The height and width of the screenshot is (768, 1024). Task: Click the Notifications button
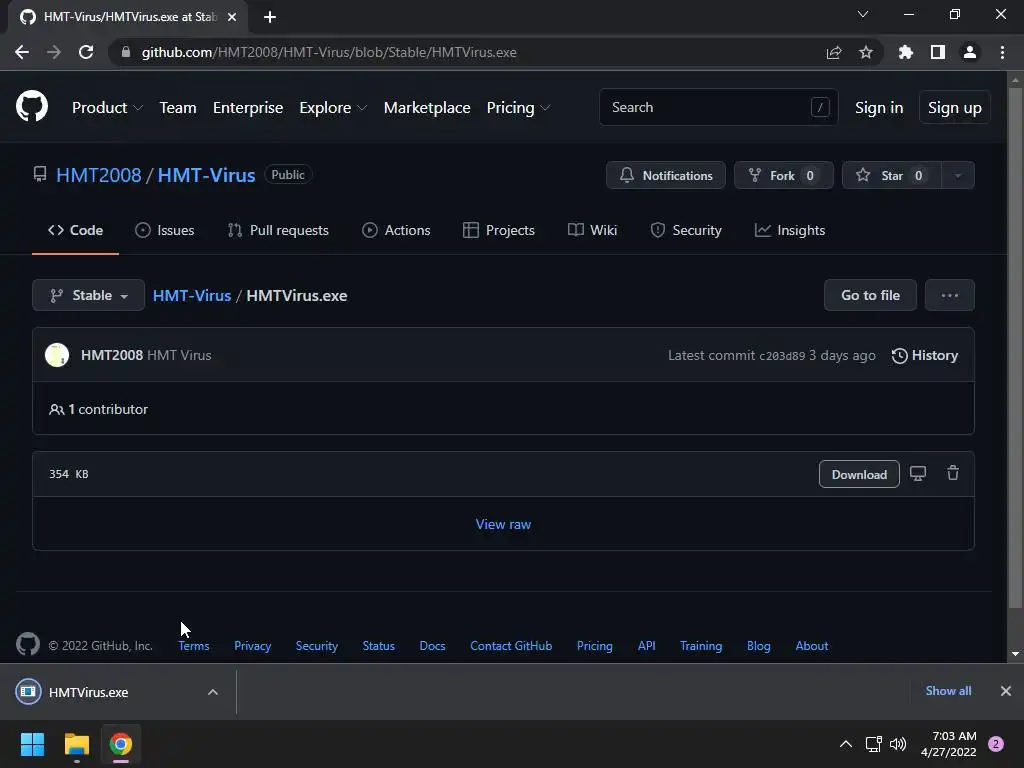[665, 175]
